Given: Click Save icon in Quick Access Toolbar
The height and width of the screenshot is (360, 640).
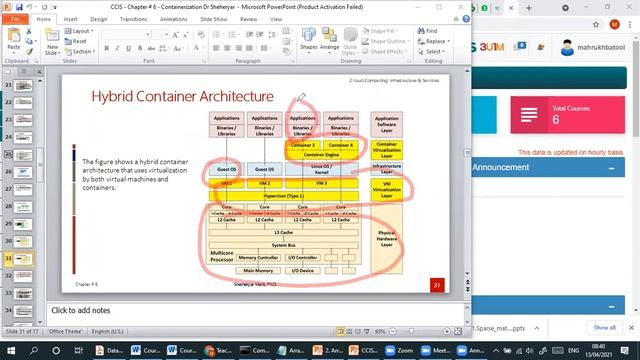Looking at the screenshot, I should pos(19,7).
